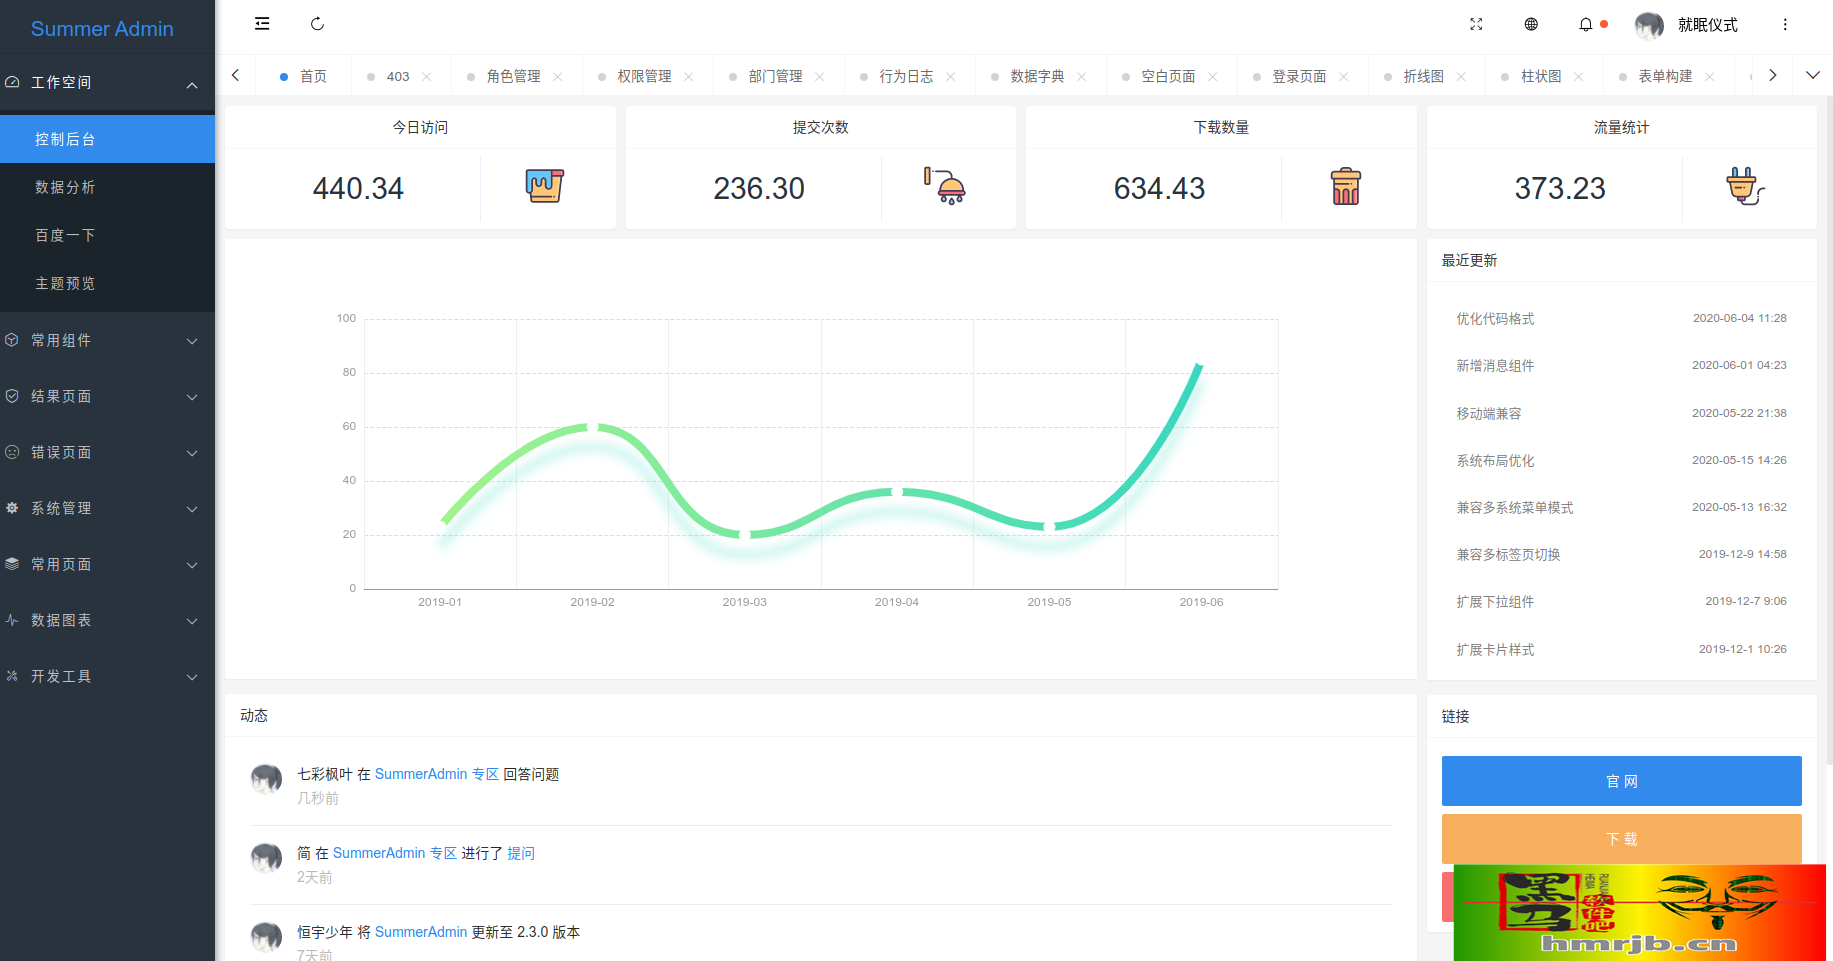Image resolution: width=1833 pixels, height=961 pixels.
Task: Open the notifications bell
Action: point(1586,24)
